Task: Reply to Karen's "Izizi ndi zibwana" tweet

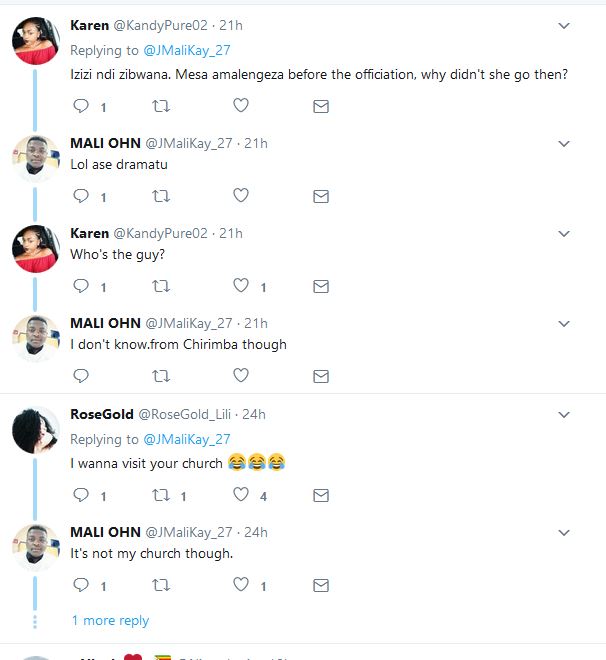Action: click(x=81, y=106)
